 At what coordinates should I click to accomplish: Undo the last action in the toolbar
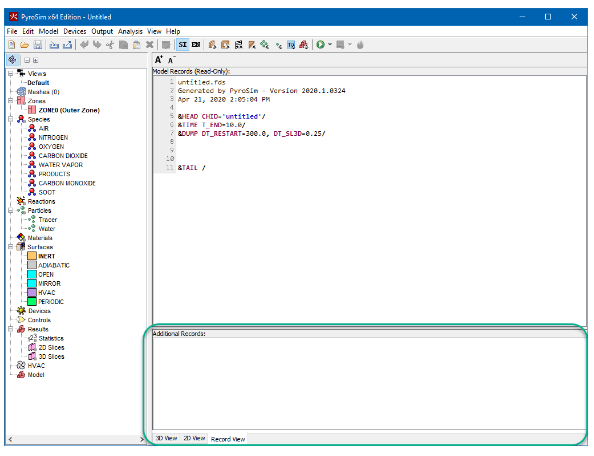pos(84,45)
